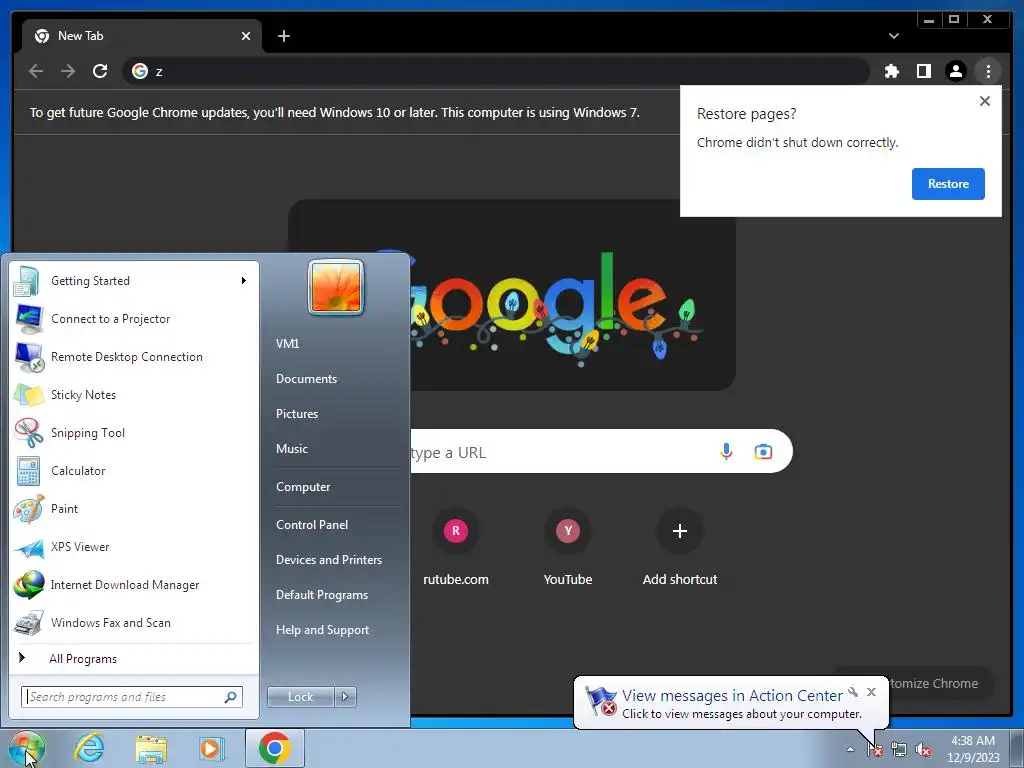Click the Paint palette icon
This screenshot has width=1024, height=768.
pyautogui.click(x=28, y=509)
